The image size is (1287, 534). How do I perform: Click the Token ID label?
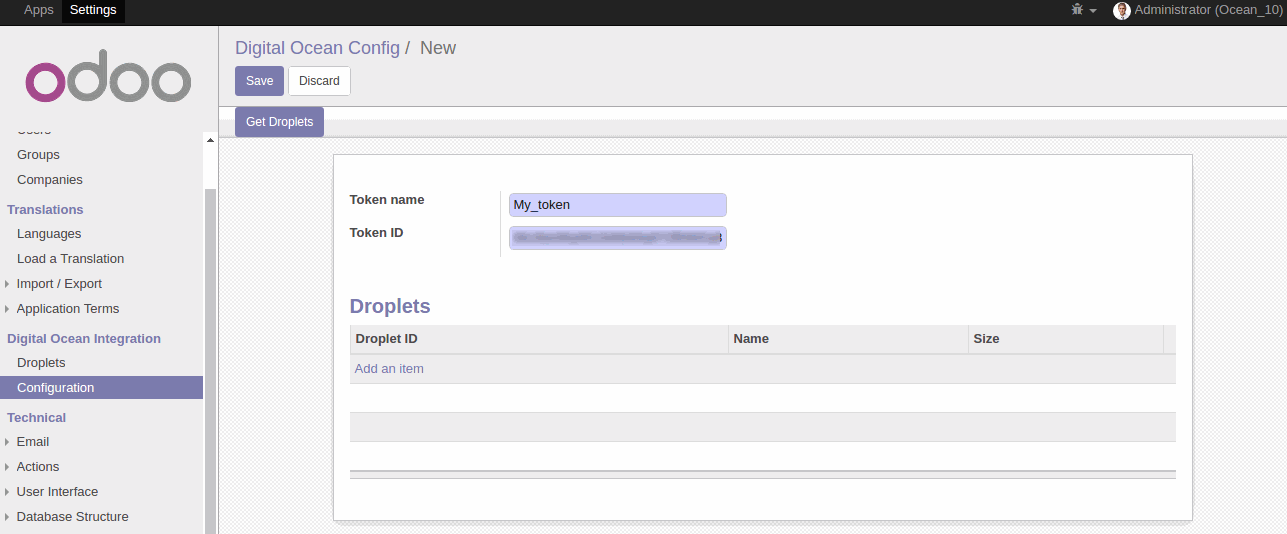coord(377,233)
